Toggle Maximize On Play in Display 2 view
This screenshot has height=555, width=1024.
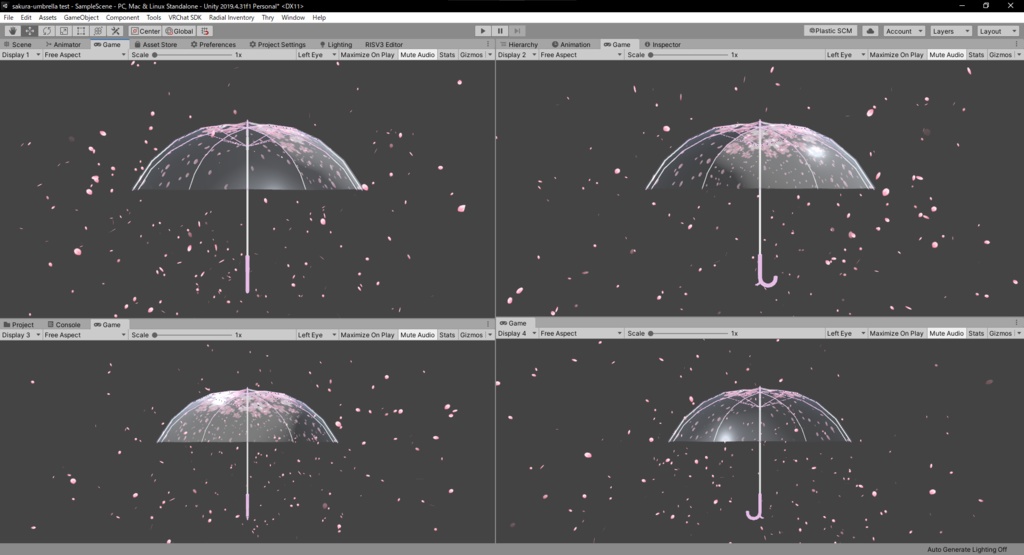click(897, 55)
